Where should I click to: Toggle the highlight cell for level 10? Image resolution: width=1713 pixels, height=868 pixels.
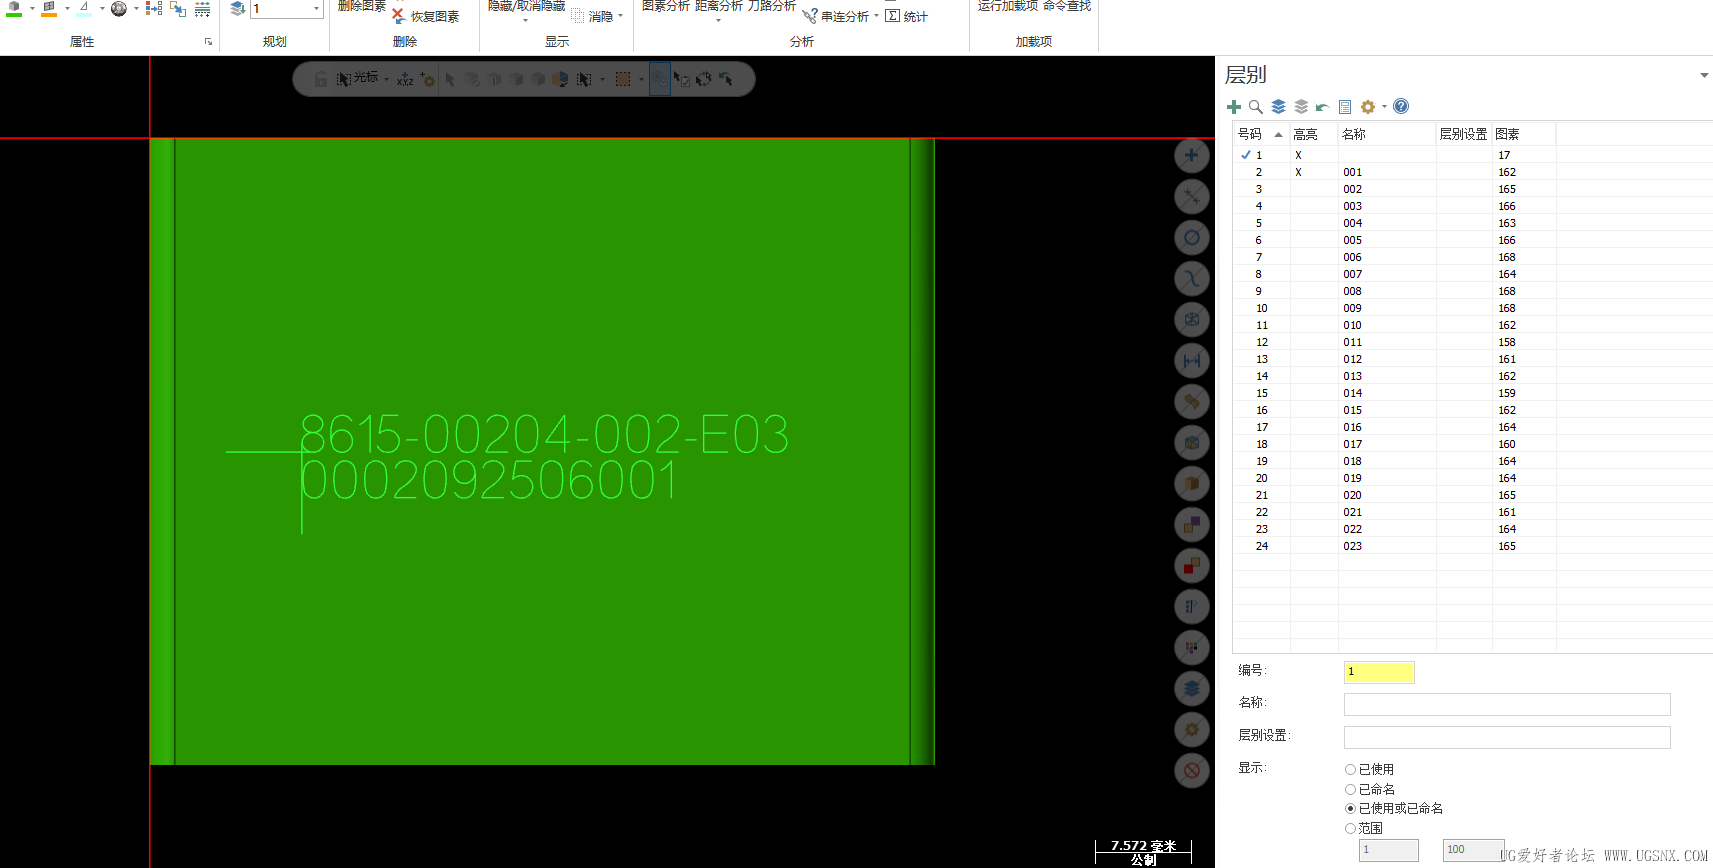pyautogui.click(x=1314, y=308)
